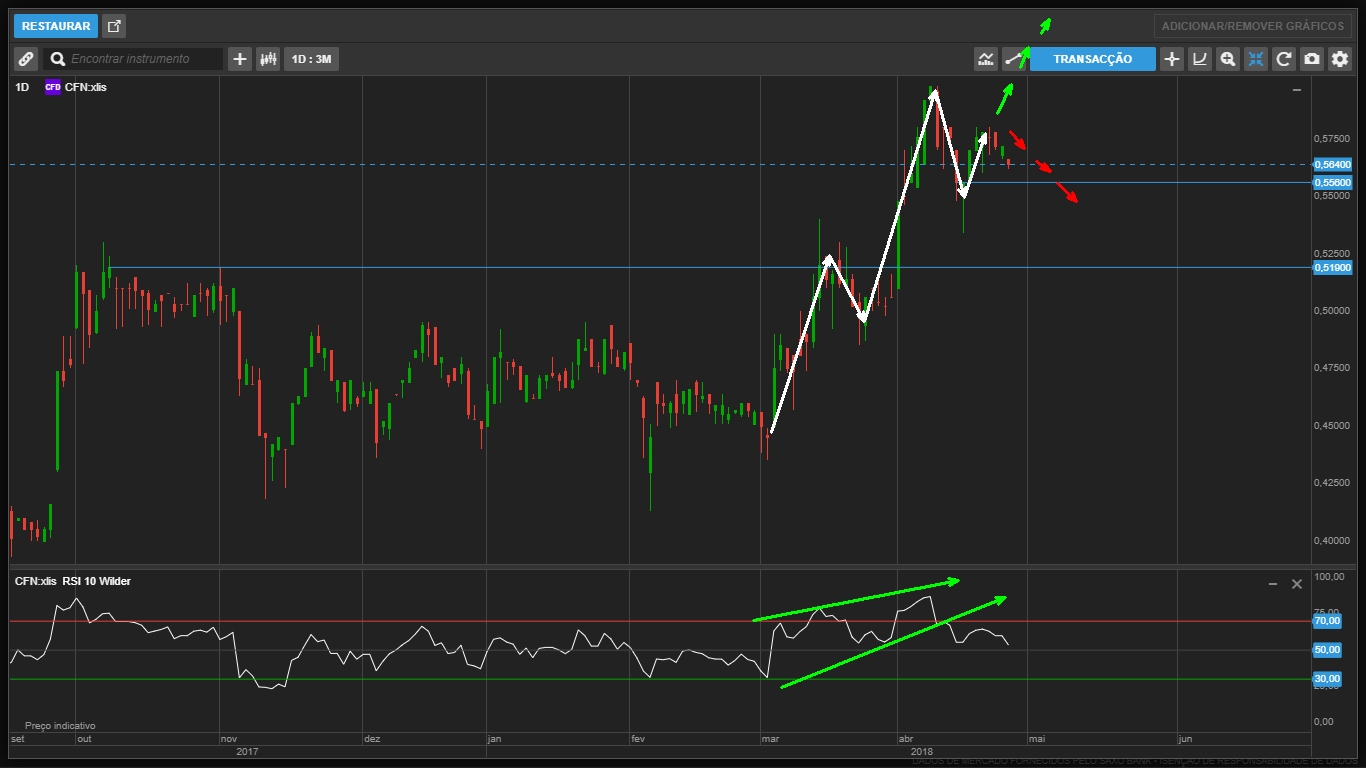Click the RESTAURAR button
Viewport: 1366px width, 768px height.
[56, 26]
